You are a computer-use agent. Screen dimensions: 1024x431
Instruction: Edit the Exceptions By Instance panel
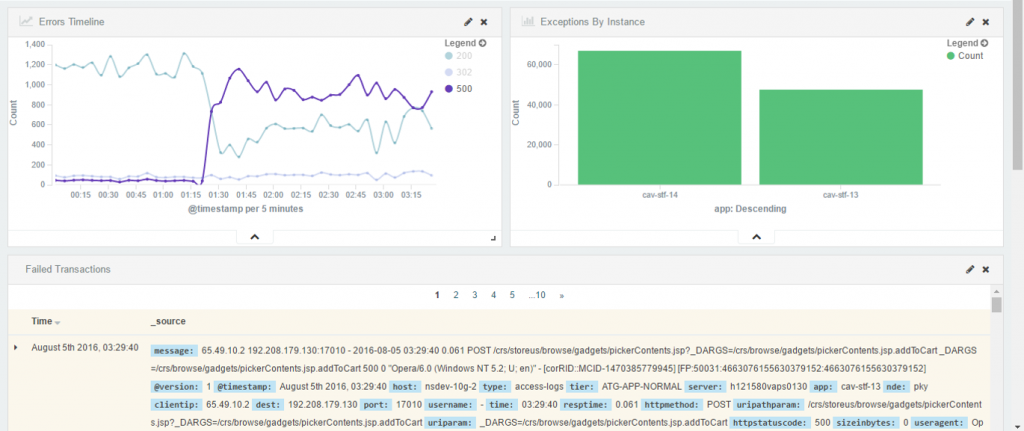pos(970,22)
